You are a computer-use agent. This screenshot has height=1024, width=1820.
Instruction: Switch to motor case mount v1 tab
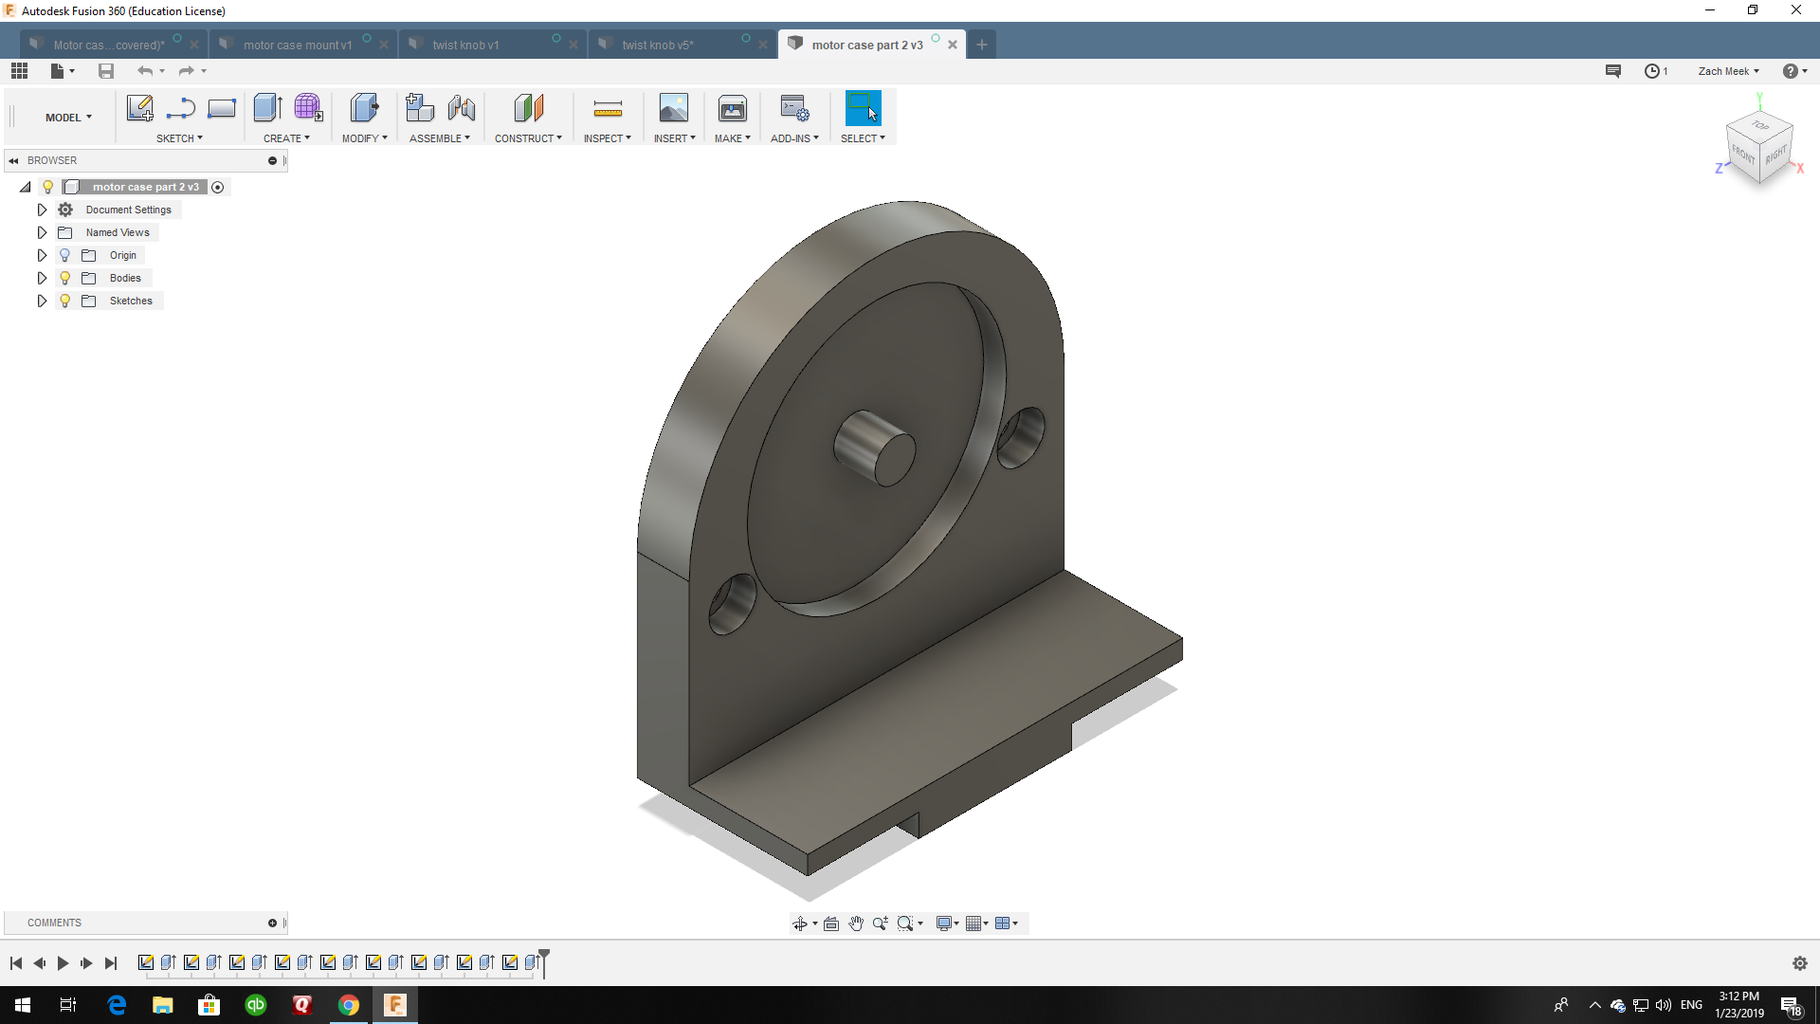pos(298,45)
